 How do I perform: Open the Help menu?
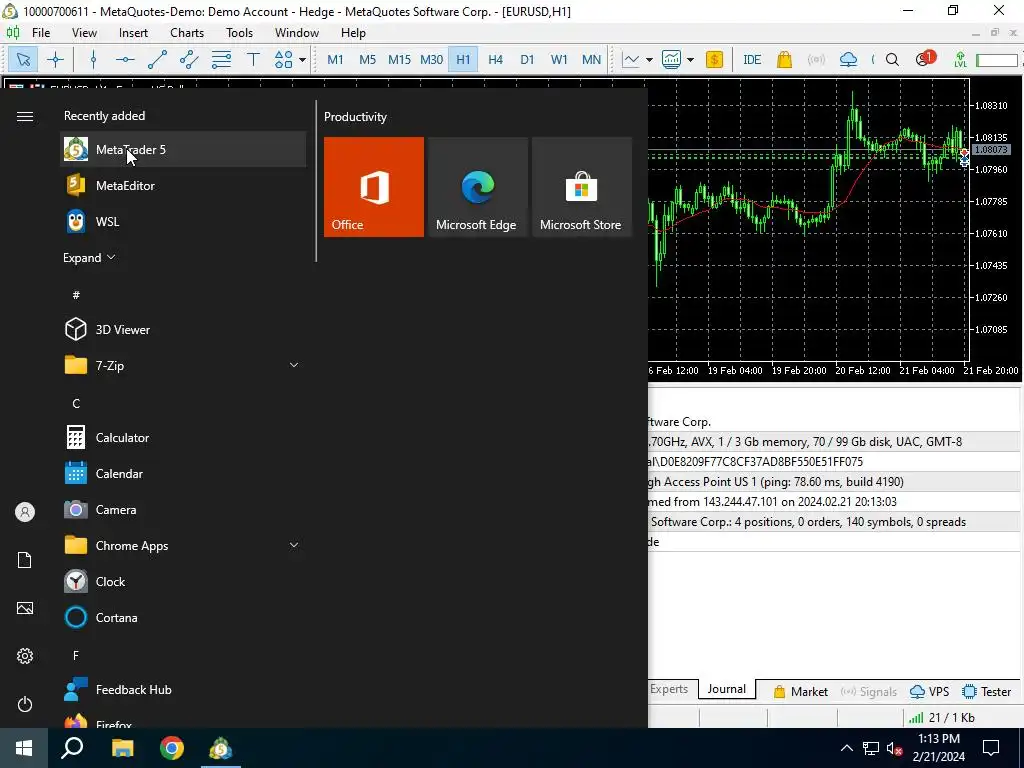point(353,33)
